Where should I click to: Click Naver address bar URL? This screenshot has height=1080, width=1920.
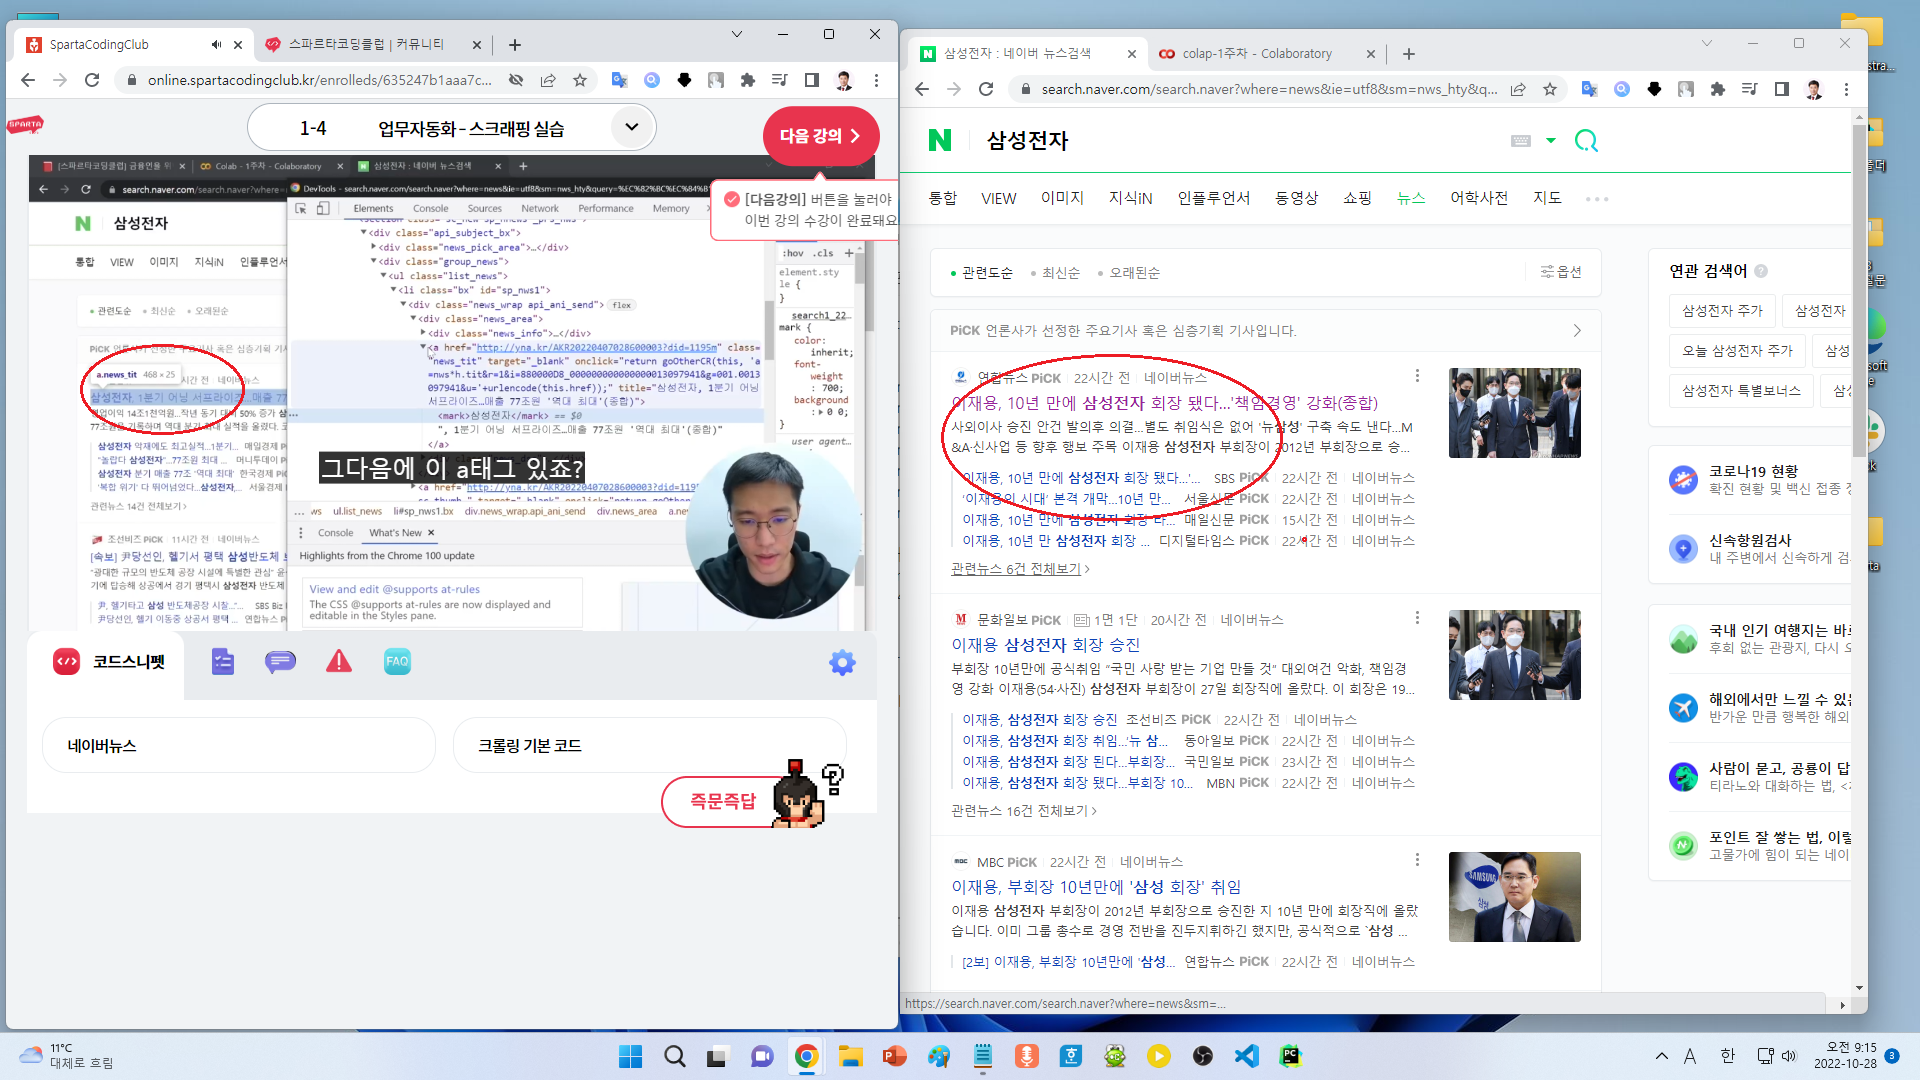(x=1268, y=89)
